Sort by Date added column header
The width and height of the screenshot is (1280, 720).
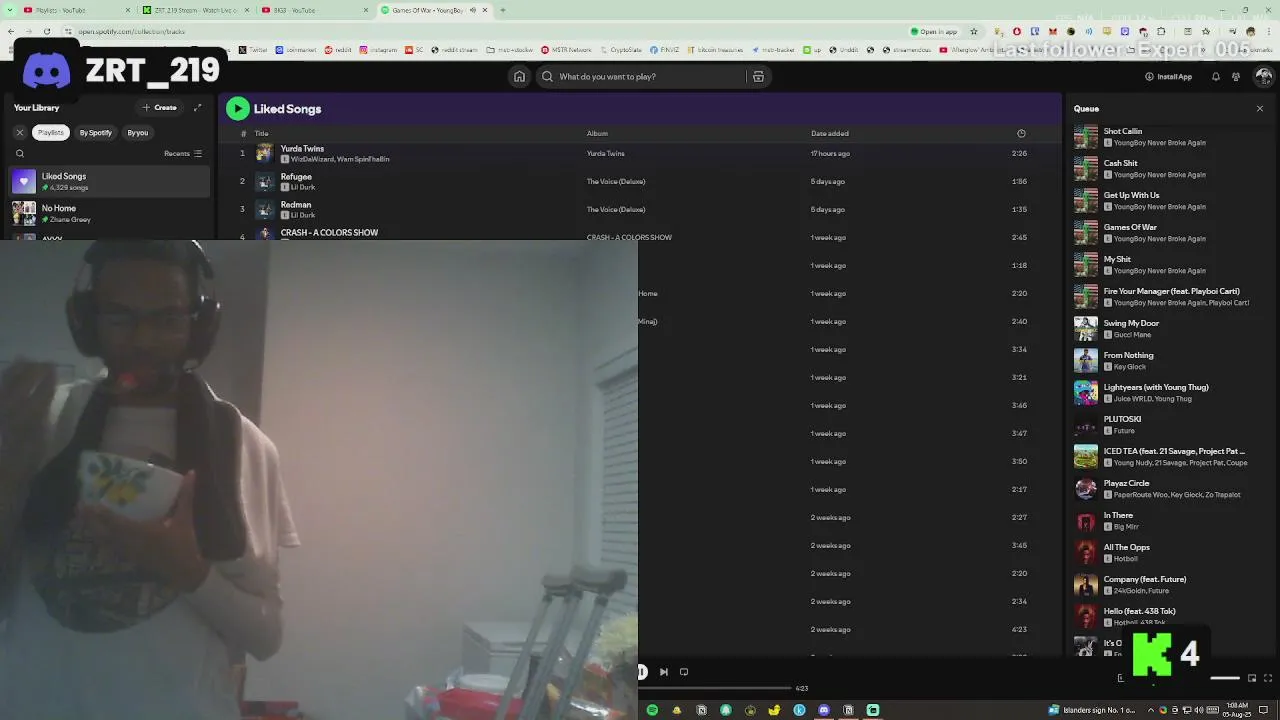(x=830, y=133)
